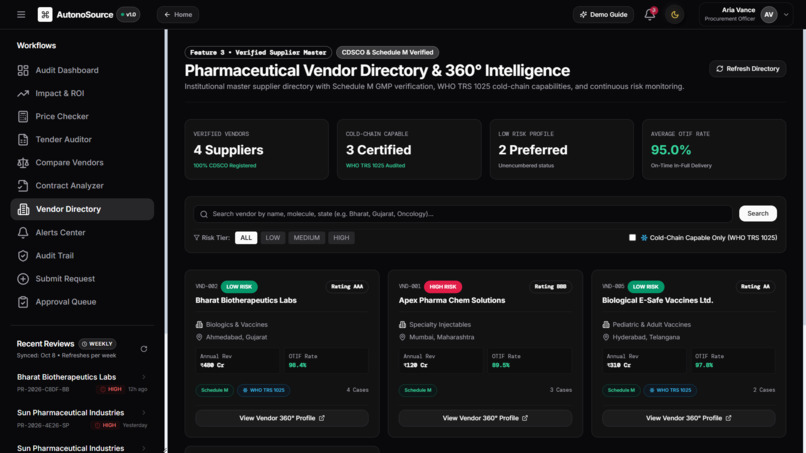This screenshot has width=806, height=453.
Task: Click LOW RISK badge on Biological E-Safe
Action: click(646, 286)
